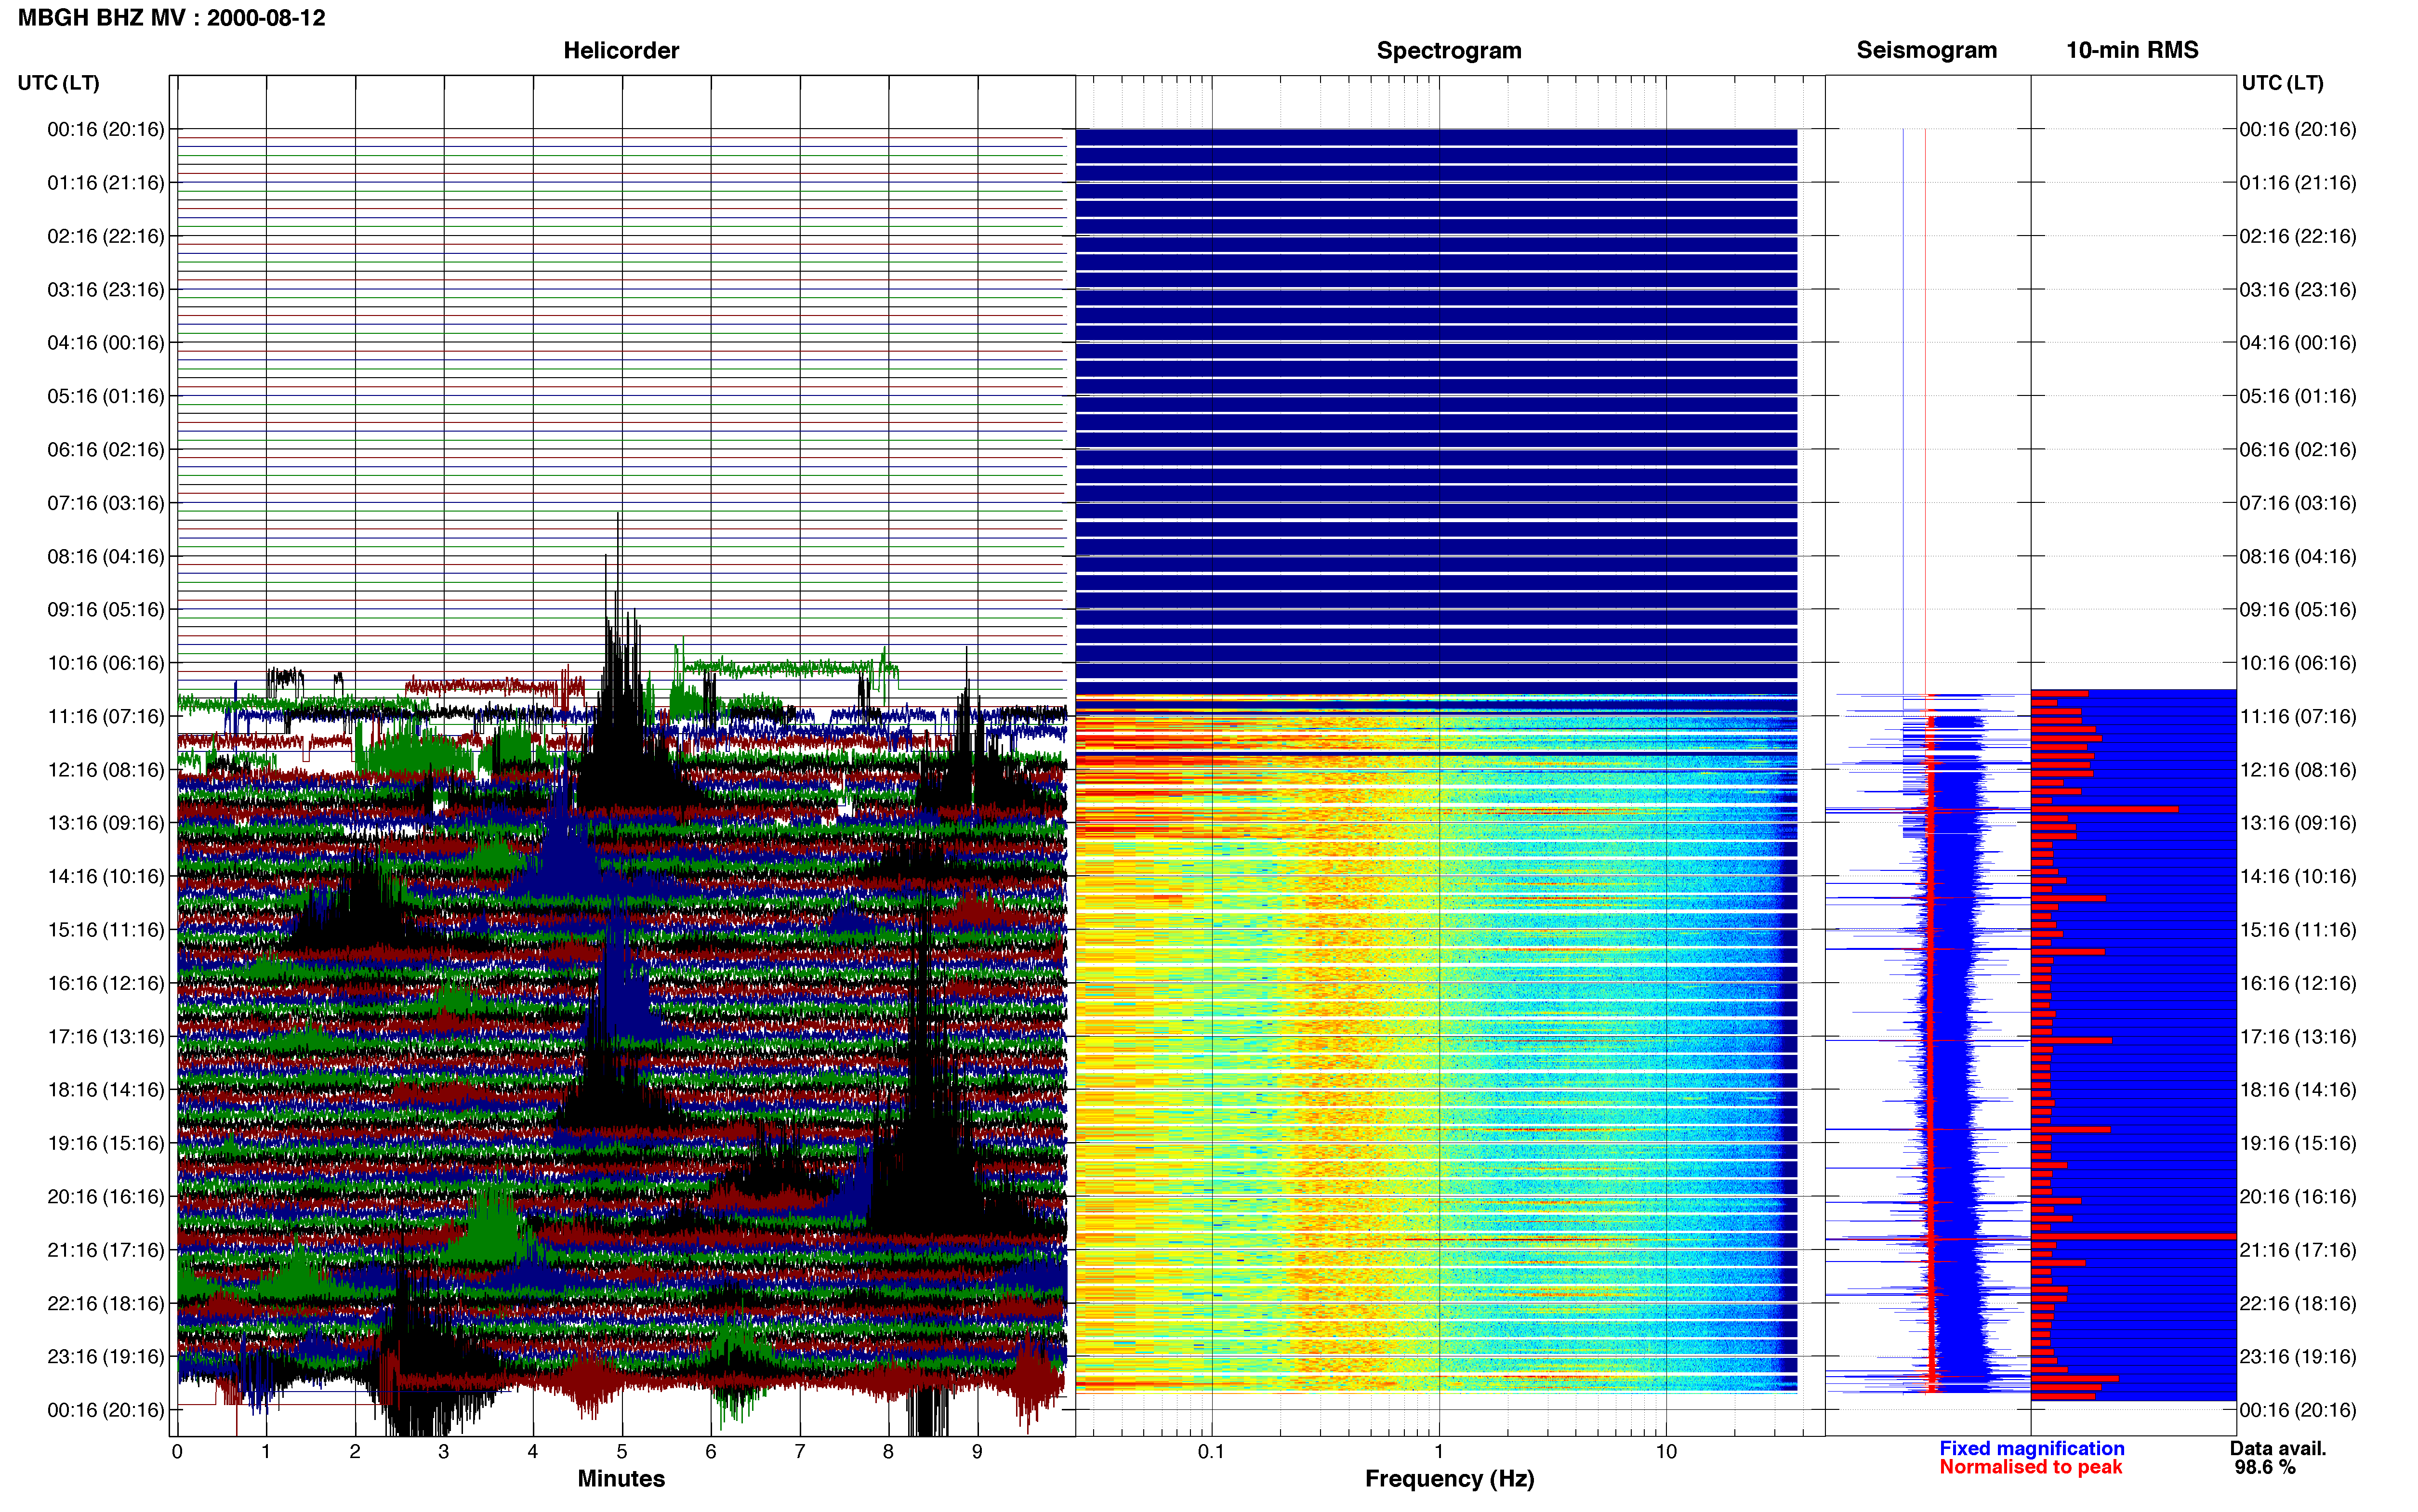
Task: Click the 06:16 (02:16) label on the Helicorder axis
Action: 105,450
